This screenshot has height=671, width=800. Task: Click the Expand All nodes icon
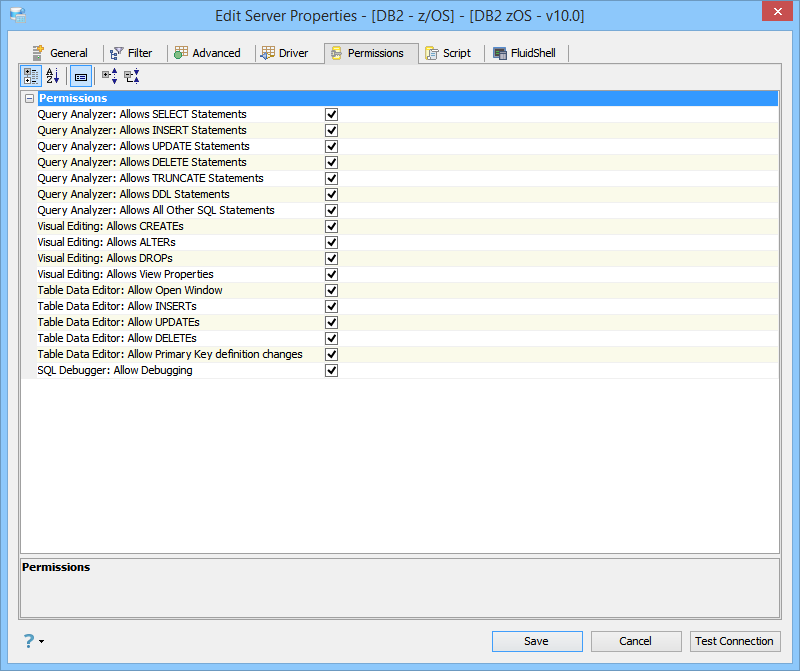(110, 77)
